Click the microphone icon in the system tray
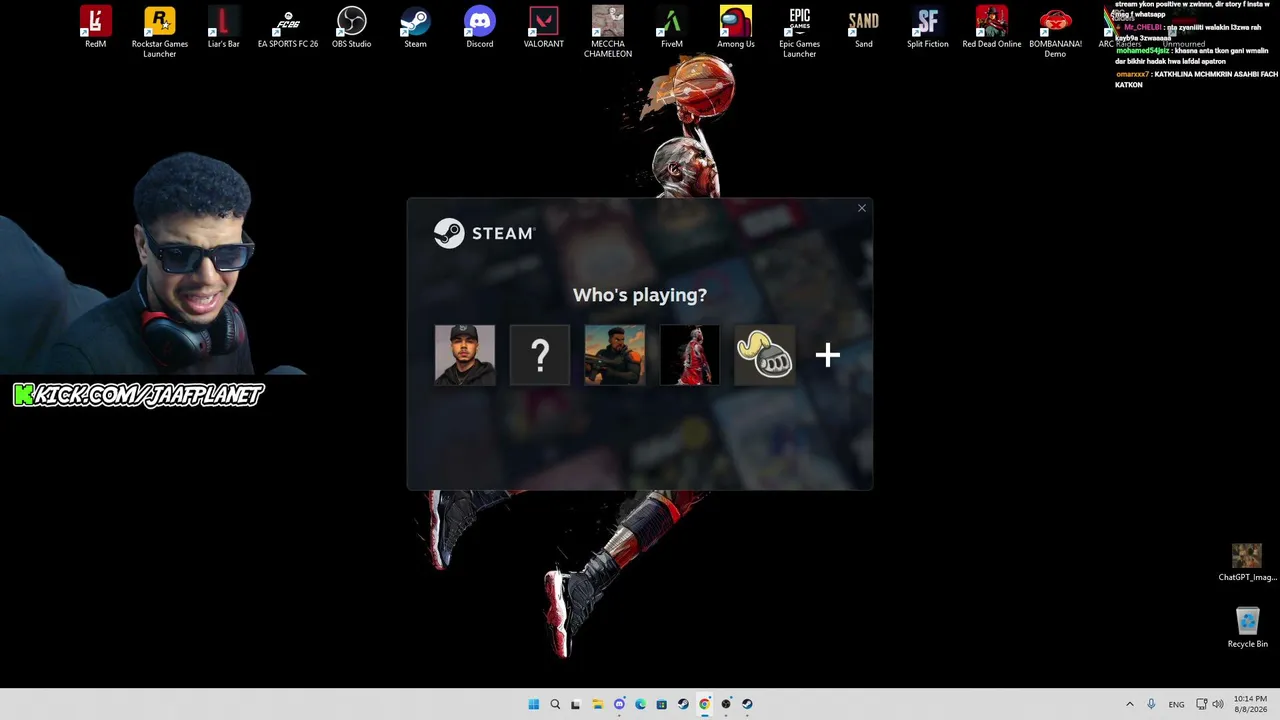 [1152, 704]
